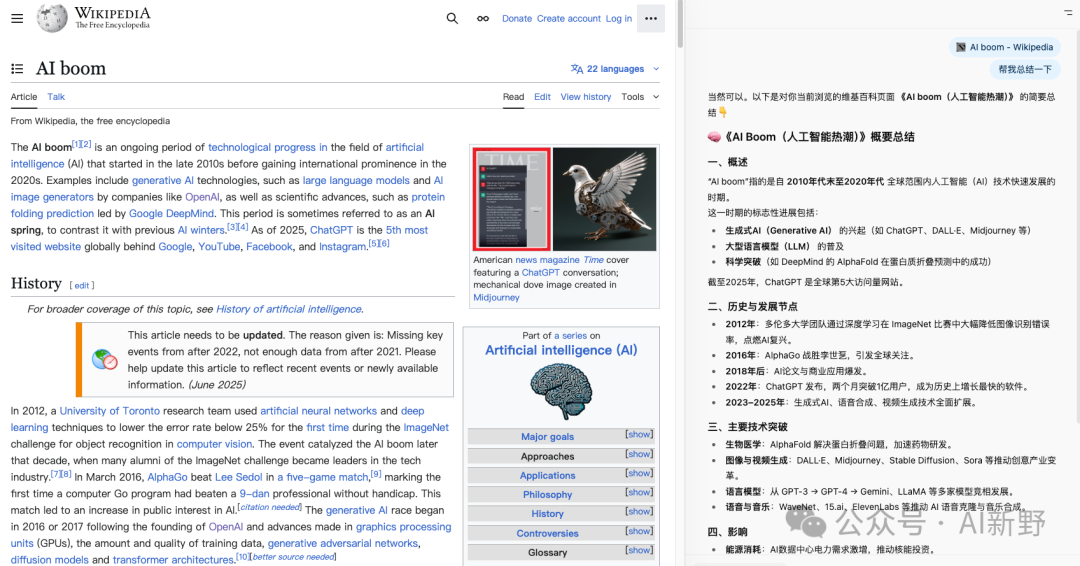Show the Glossary section

pyautogui.click(x=638, y=551)
